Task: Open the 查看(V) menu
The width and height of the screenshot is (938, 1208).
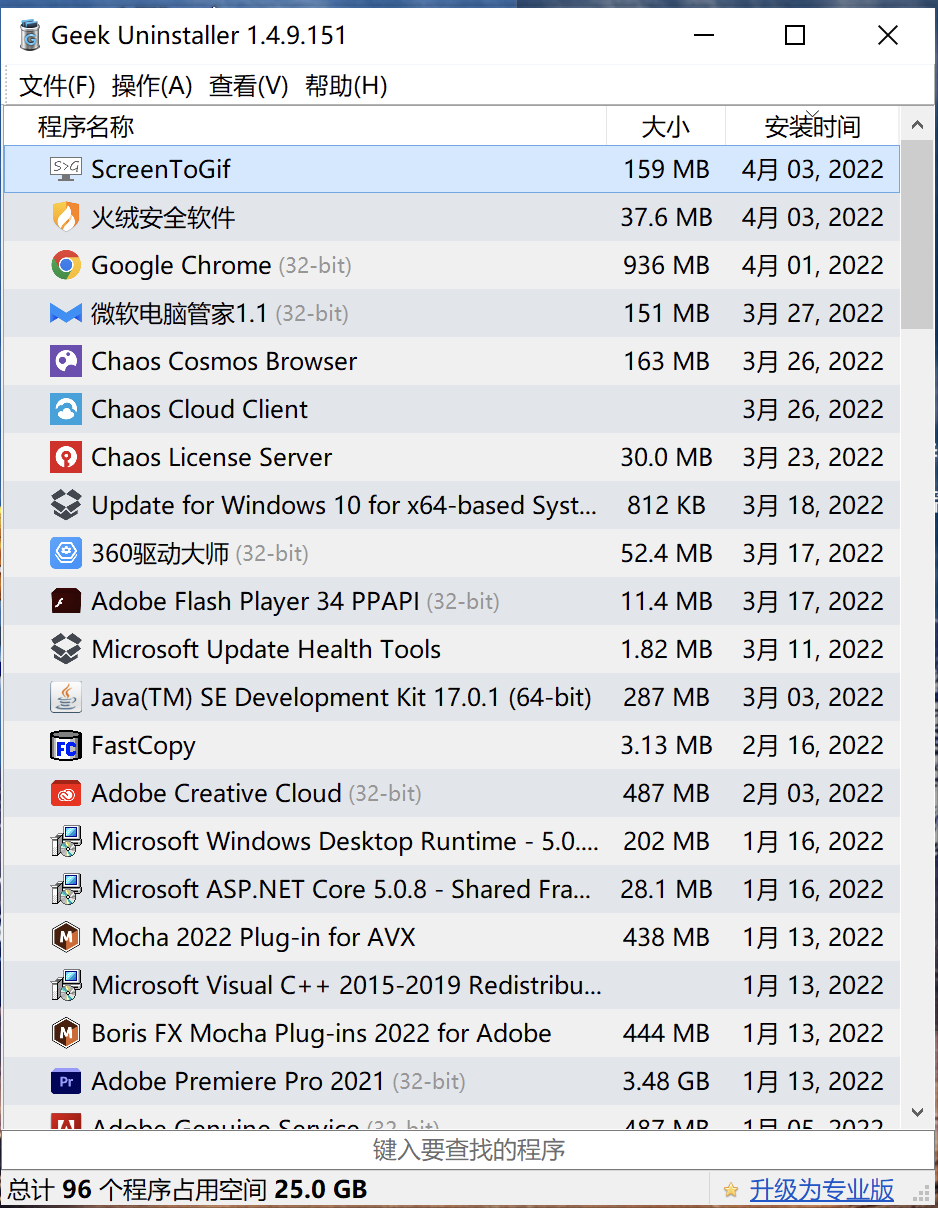Action: tap(249, 86)
